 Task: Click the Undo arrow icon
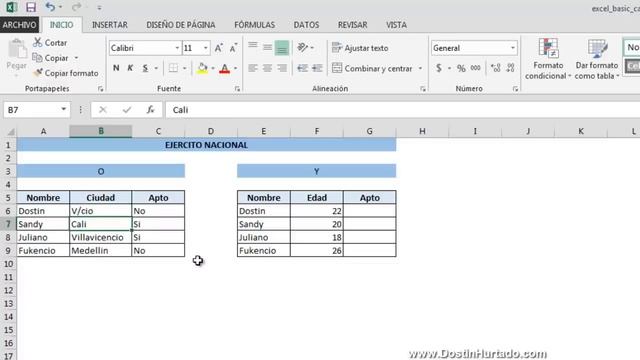coord(50,7)
